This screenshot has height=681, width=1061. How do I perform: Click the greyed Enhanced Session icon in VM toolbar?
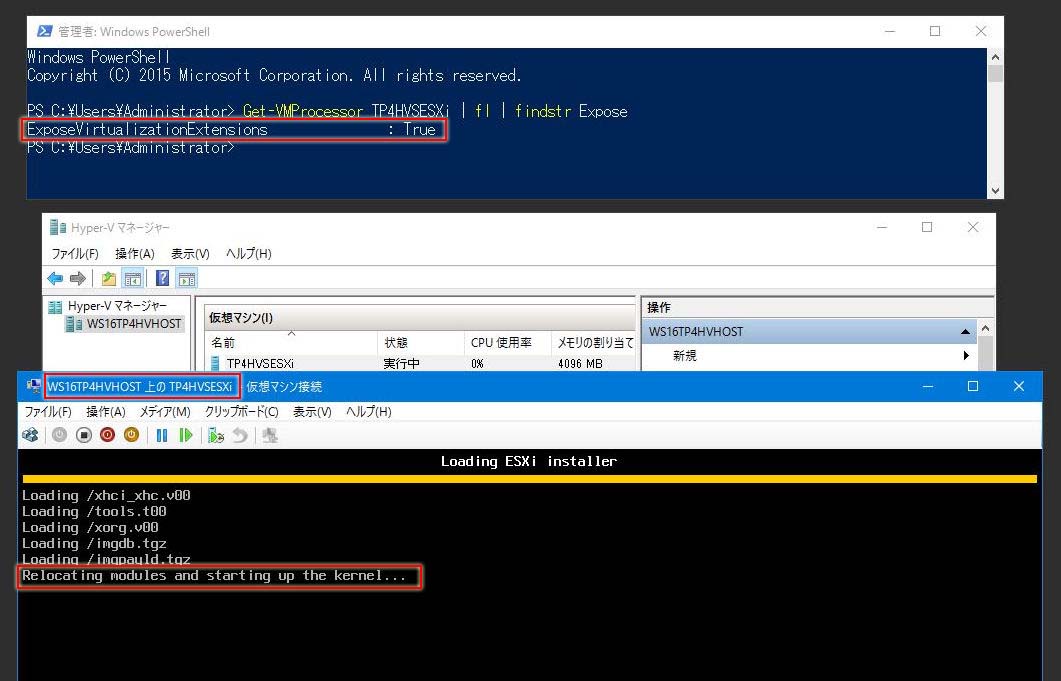[x=270, y=435]
